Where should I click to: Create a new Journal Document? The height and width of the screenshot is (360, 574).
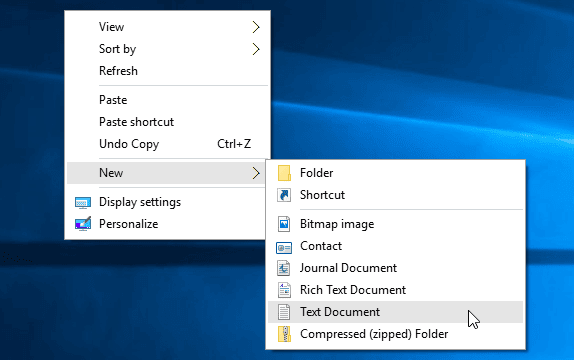[395, 268]
